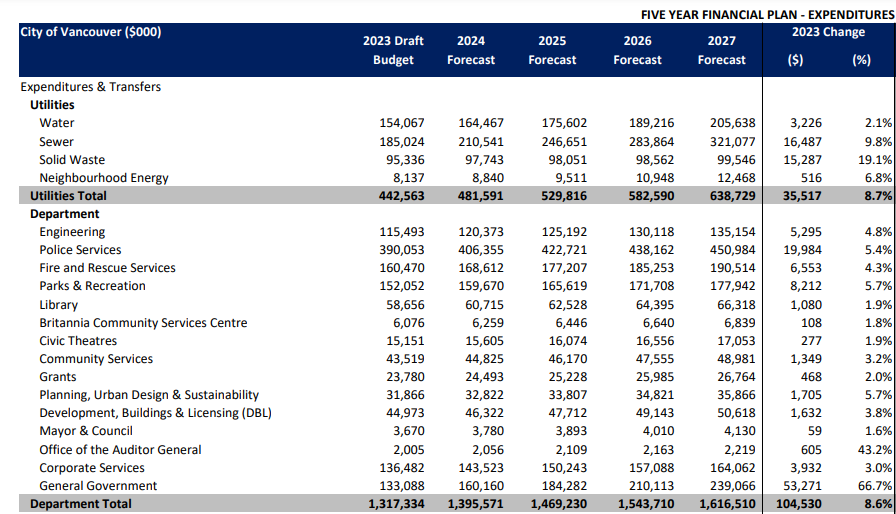Image resolution: width=896 pixels, height=514 pixels.
Task: Click the 'Department Total' row label
Action: 81,504
